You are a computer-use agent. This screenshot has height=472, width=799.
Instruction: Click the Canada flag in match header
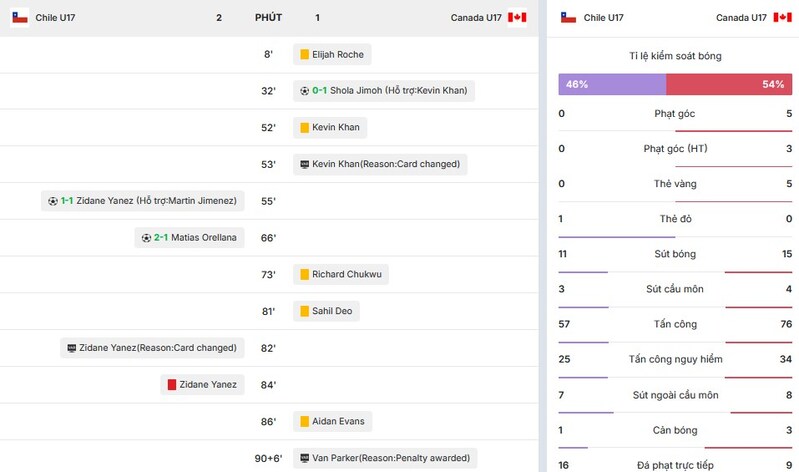click(x=517, y=17)
